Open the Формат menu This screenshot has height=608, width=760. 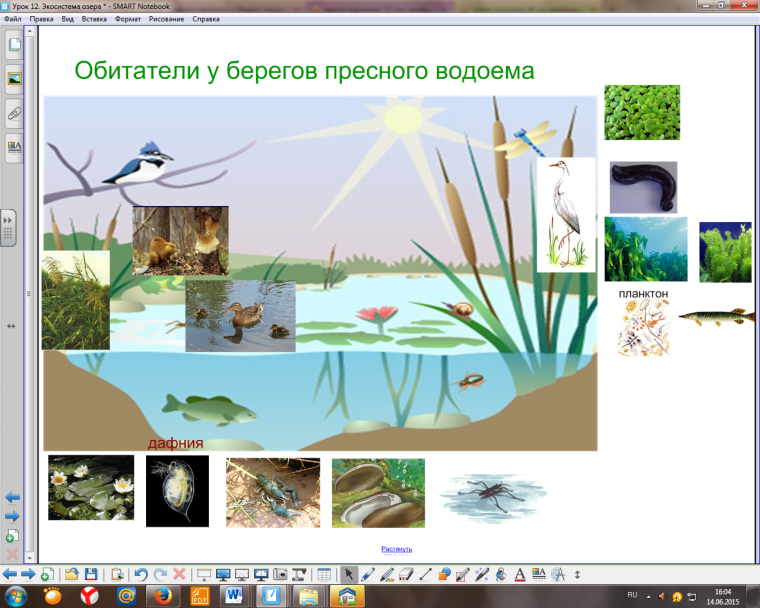coord(128,19)
